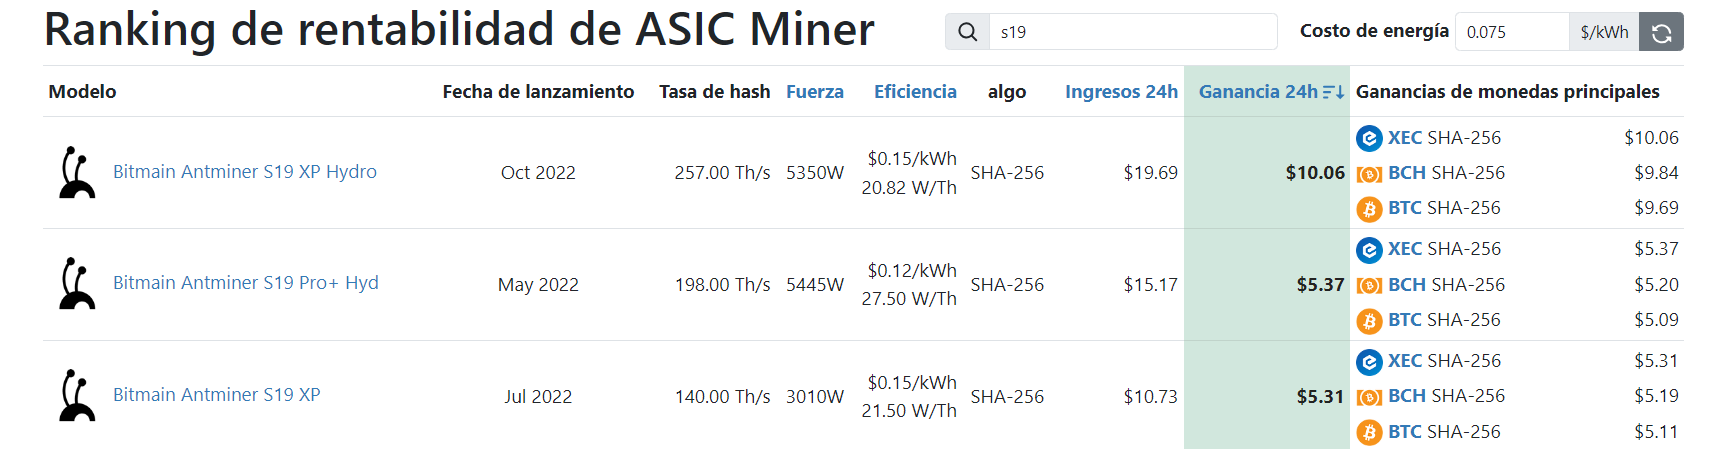Click the search field containing s19
The width and height of the screenshot is (1721, 449).
1133,32
